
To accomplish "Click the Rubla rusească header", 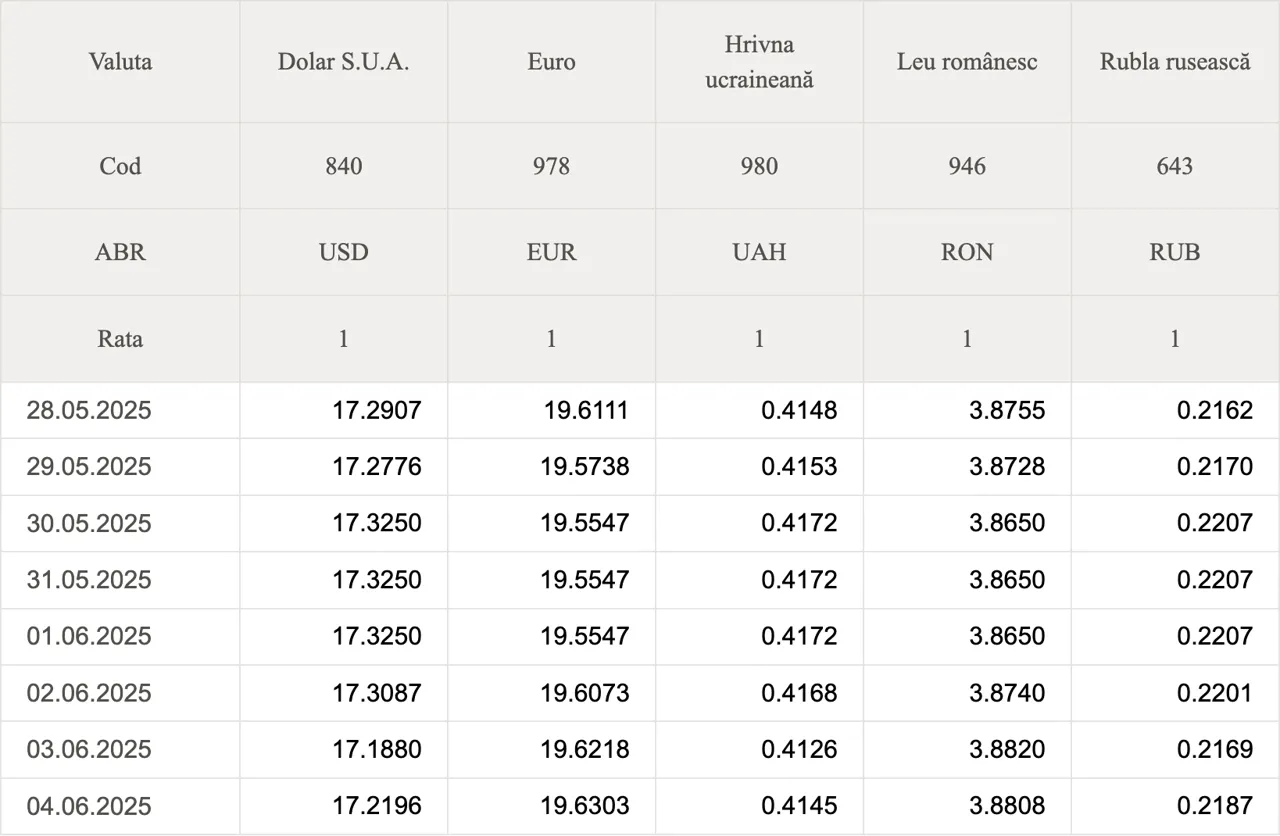I will point(1175,61).
